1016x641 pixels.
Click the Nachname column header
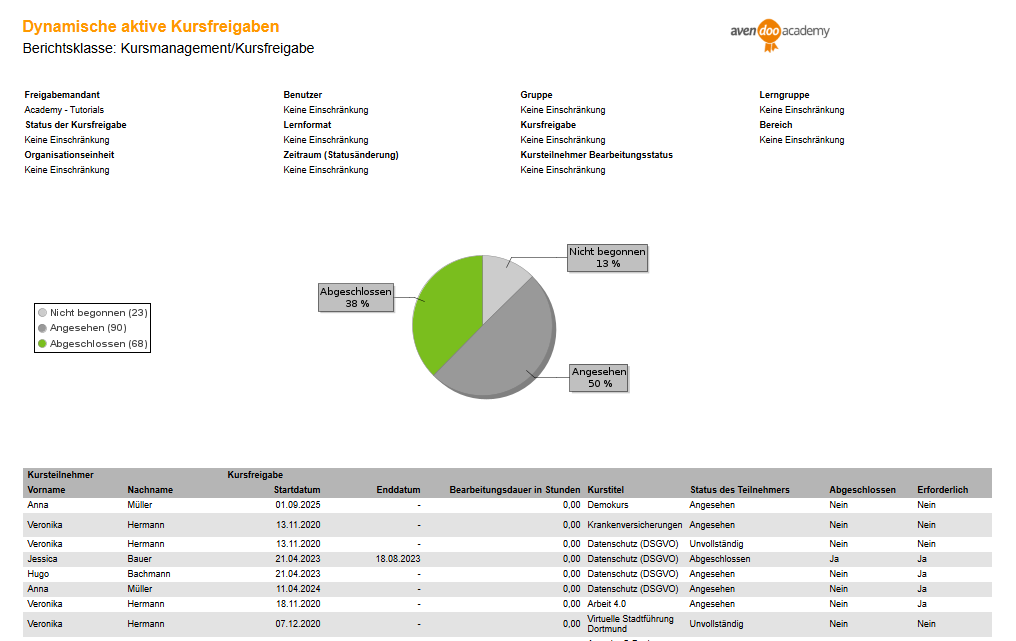point(150,490)
